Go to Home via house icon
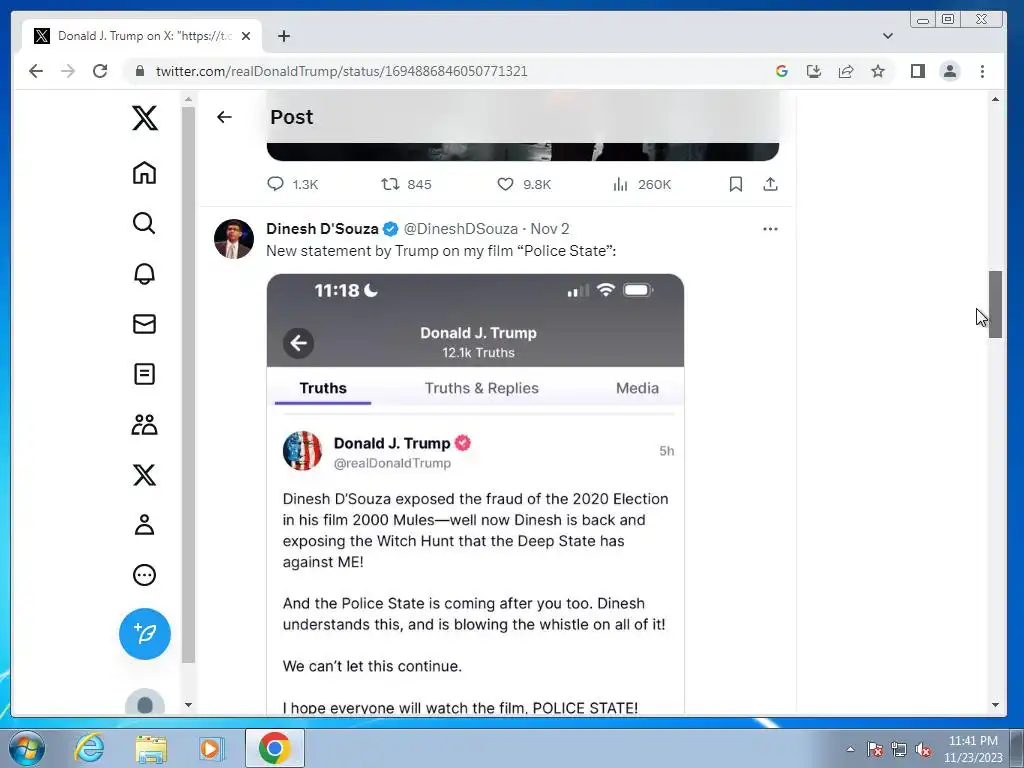The width and height of the screenshot is (1024, 768). pyautogui.click(x=144, y=173)
